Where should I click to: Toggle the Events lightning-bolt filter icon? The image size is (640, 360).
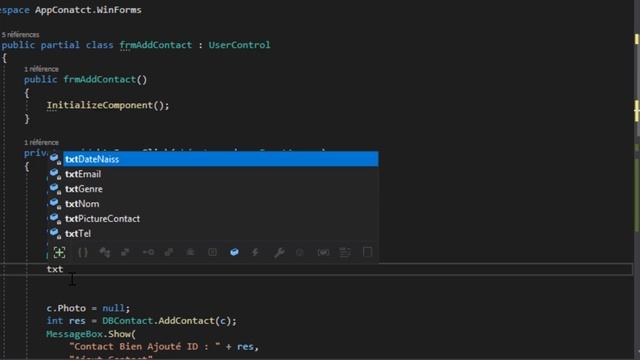click(256, 252)
